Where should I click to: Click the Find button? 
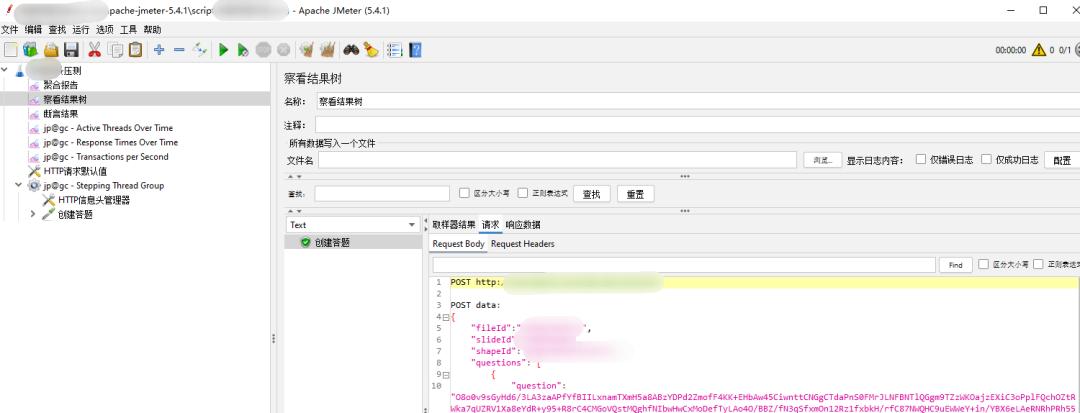[955, 265]
